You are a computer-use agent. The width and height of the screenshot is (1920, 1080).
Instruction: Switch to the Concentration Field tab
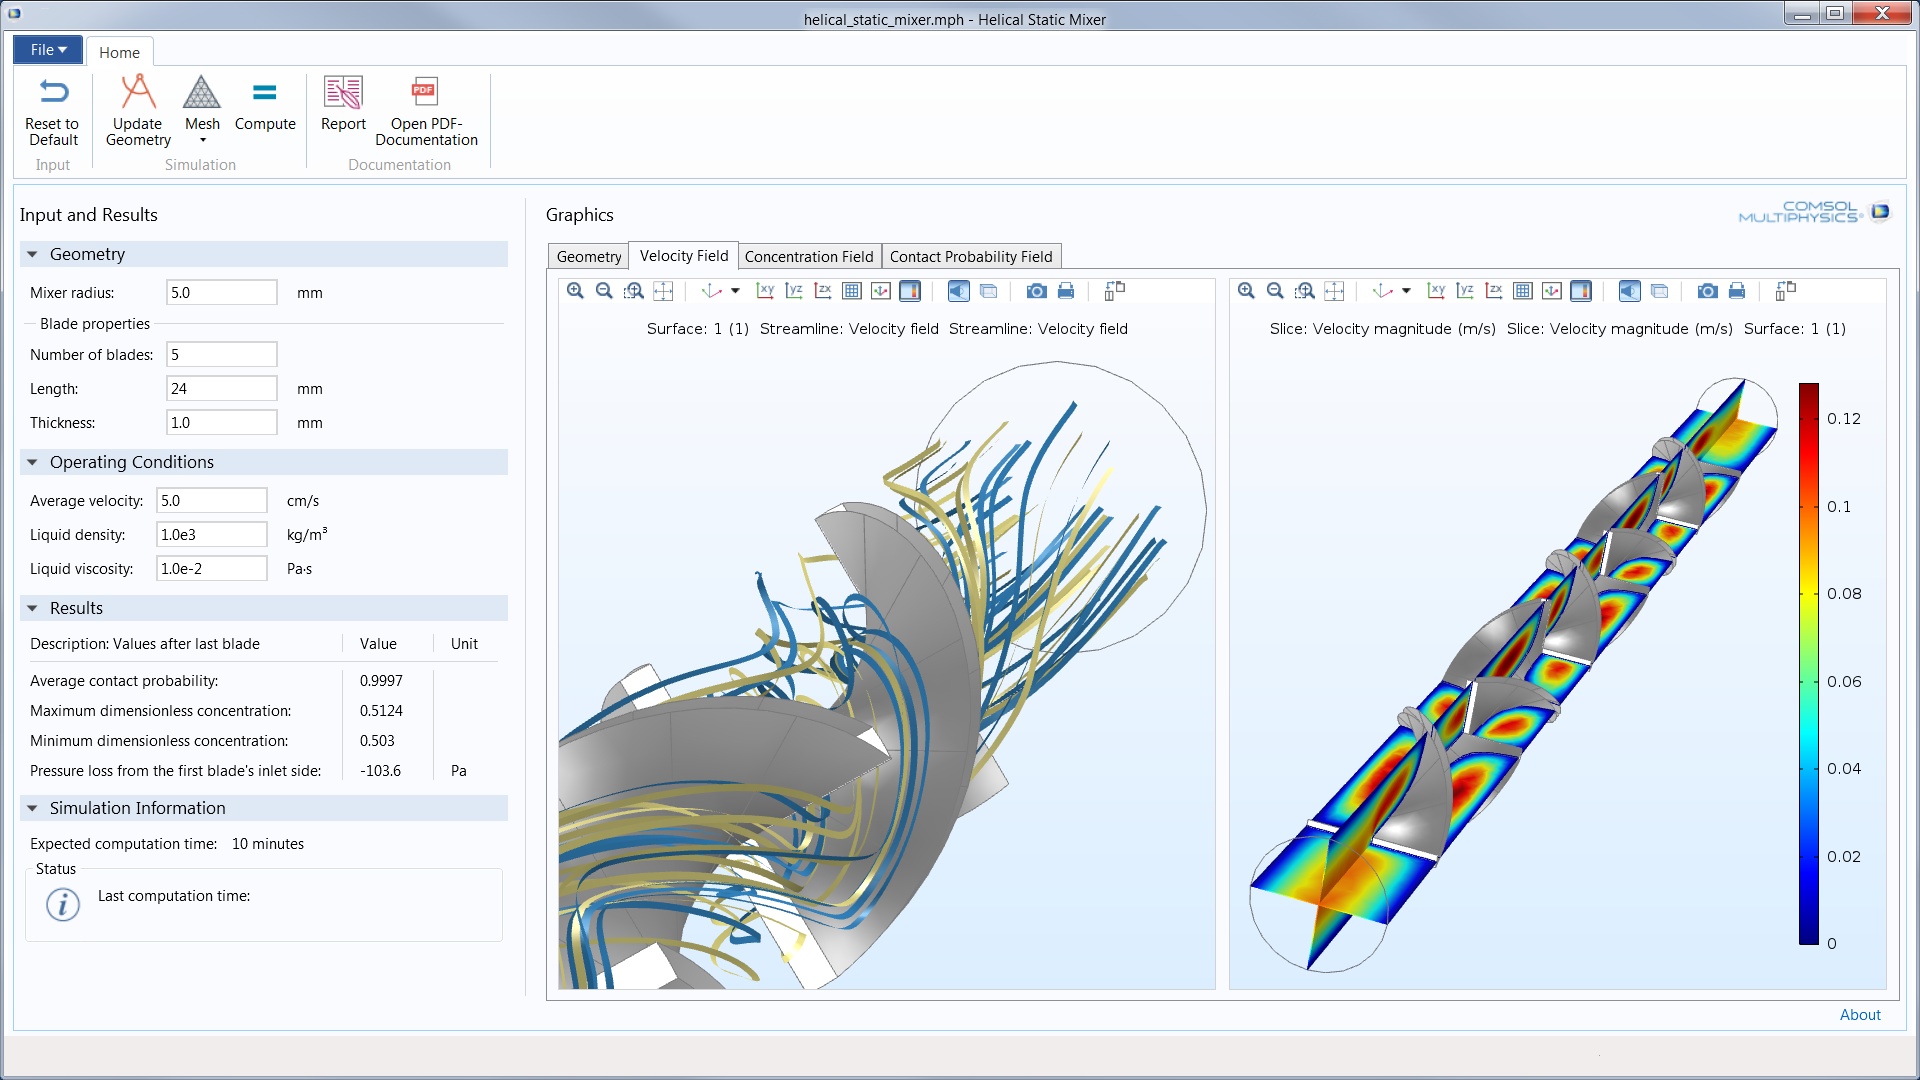tap(809, 256)
